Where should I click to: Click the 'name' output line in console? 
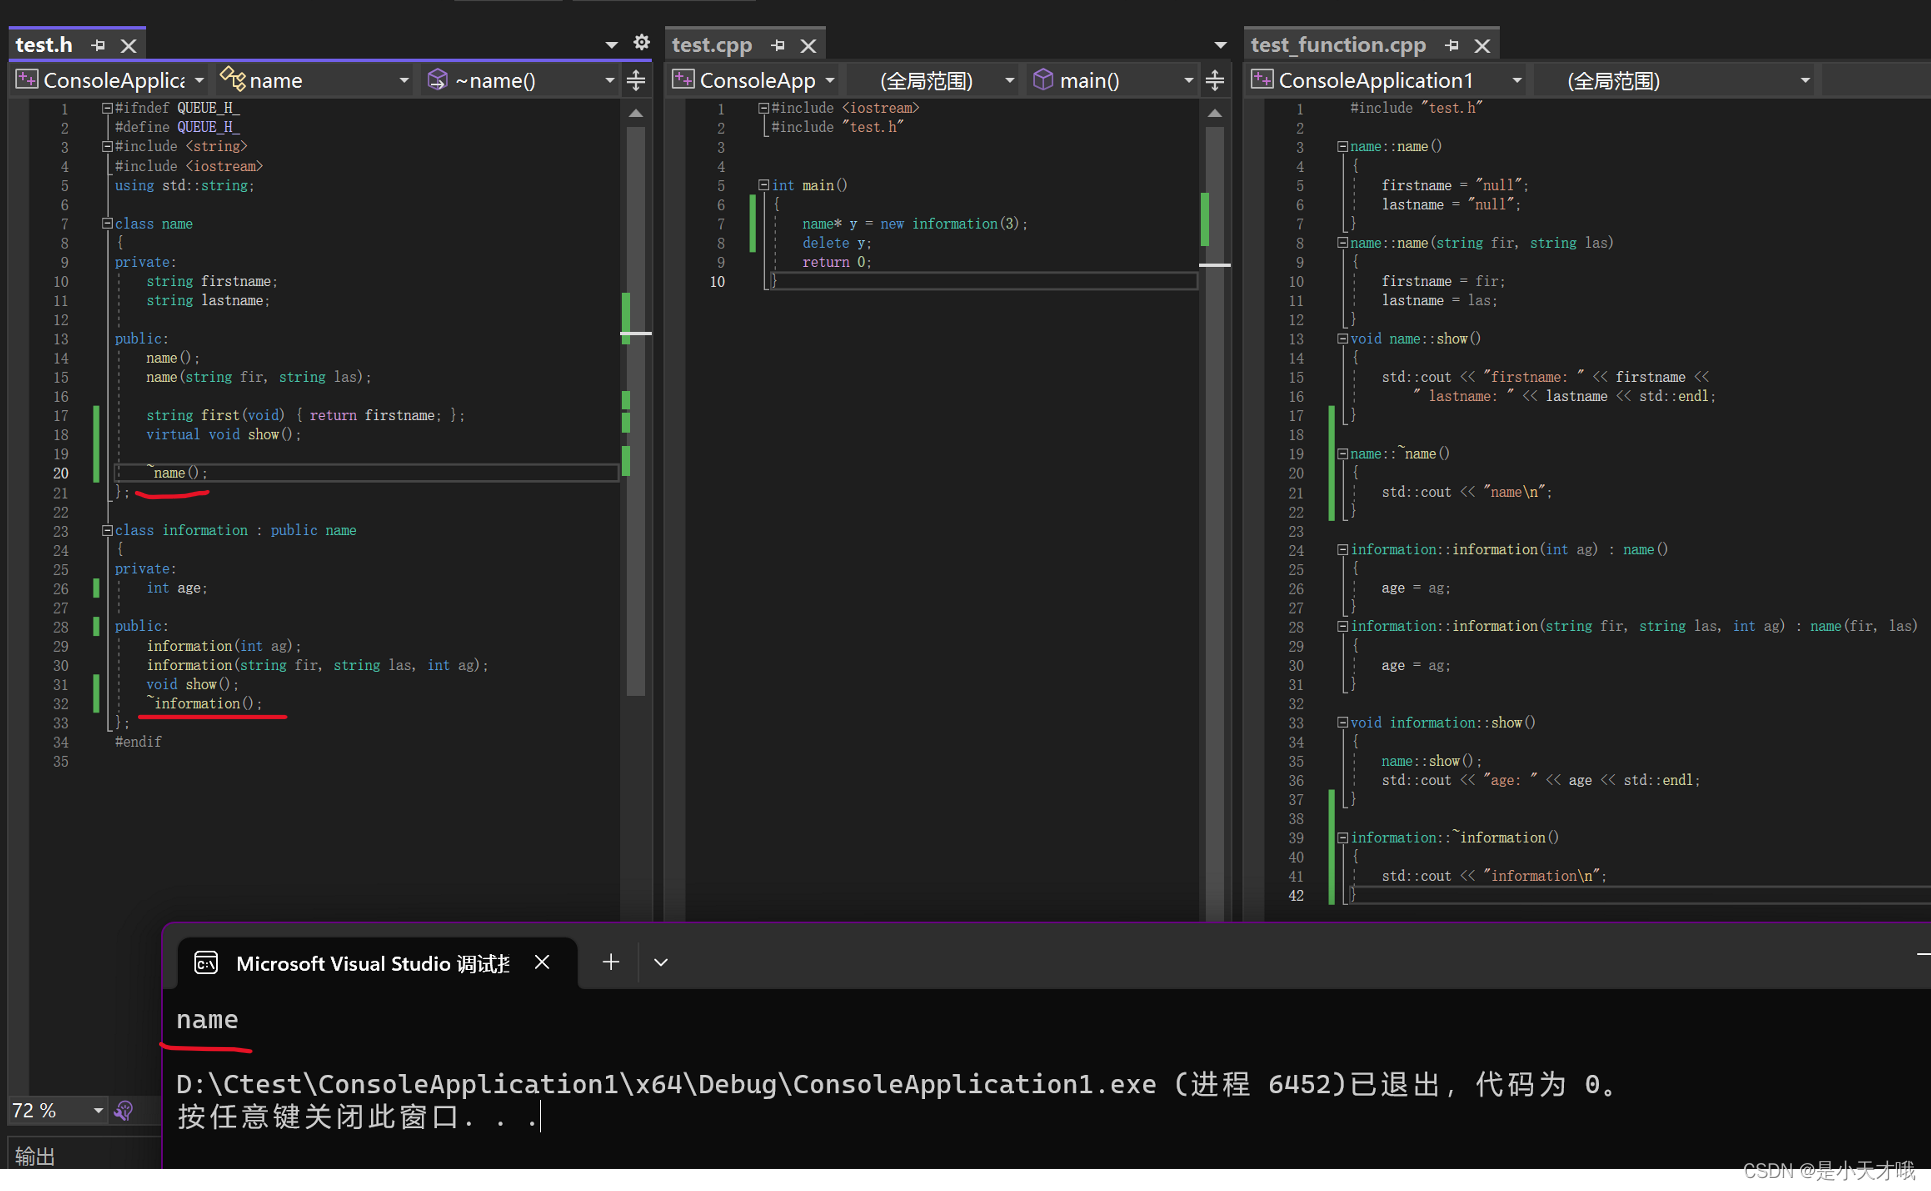(x=207, y=1020)
